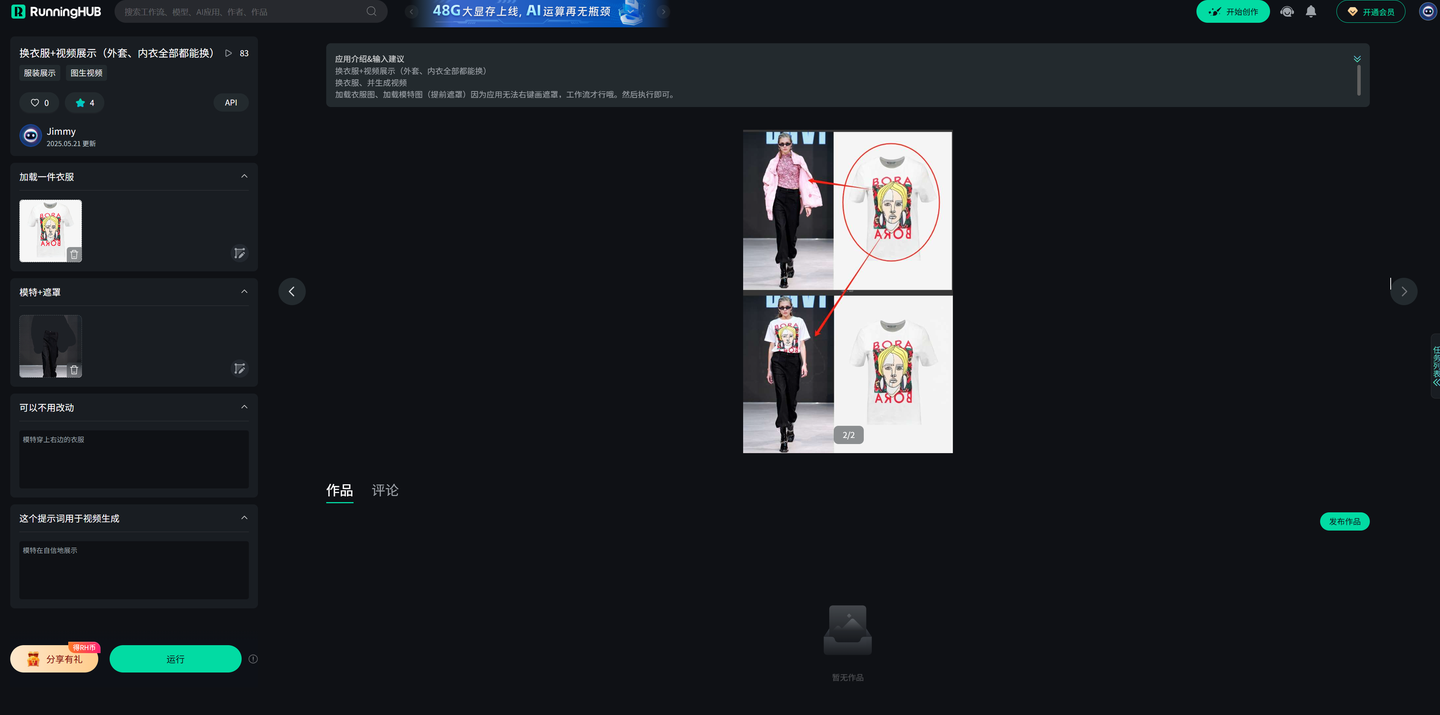Click the 开通会员 membership button

1371,12
